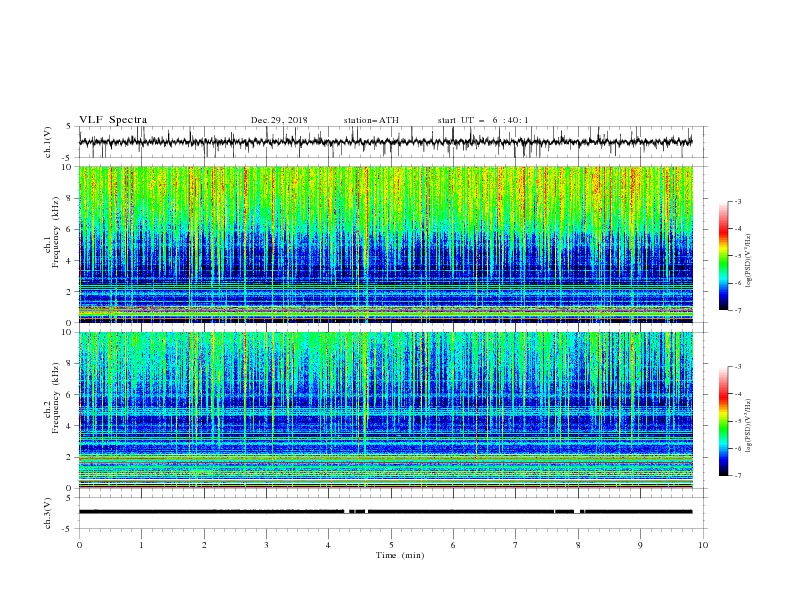Click the log(PSD) label of the ch.1 color bar
Viewport: 792px width, 612px height.
point(749,261)
